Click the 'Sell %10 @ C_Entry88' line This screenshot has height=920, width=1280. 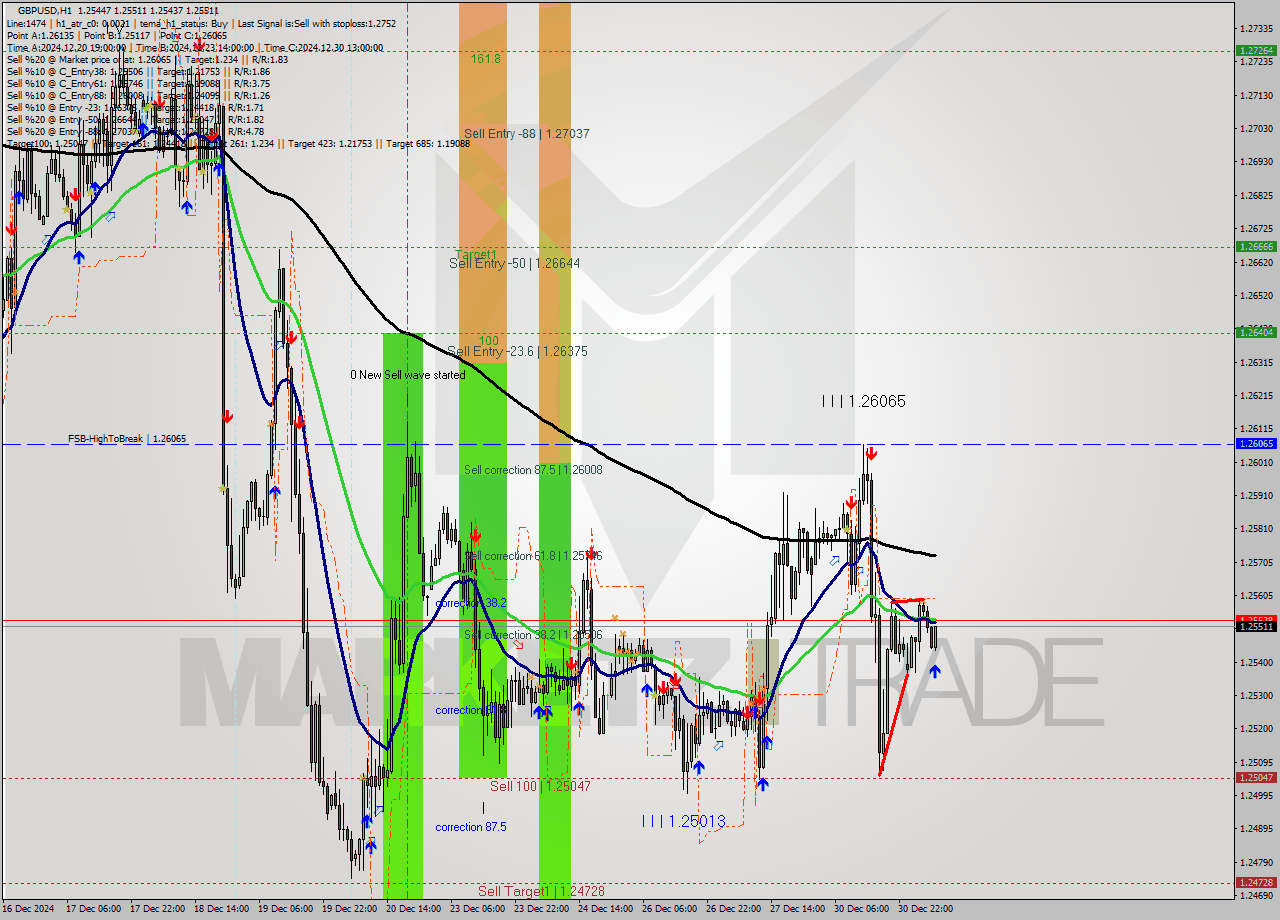pyautogui.click(x=138, y=95)
